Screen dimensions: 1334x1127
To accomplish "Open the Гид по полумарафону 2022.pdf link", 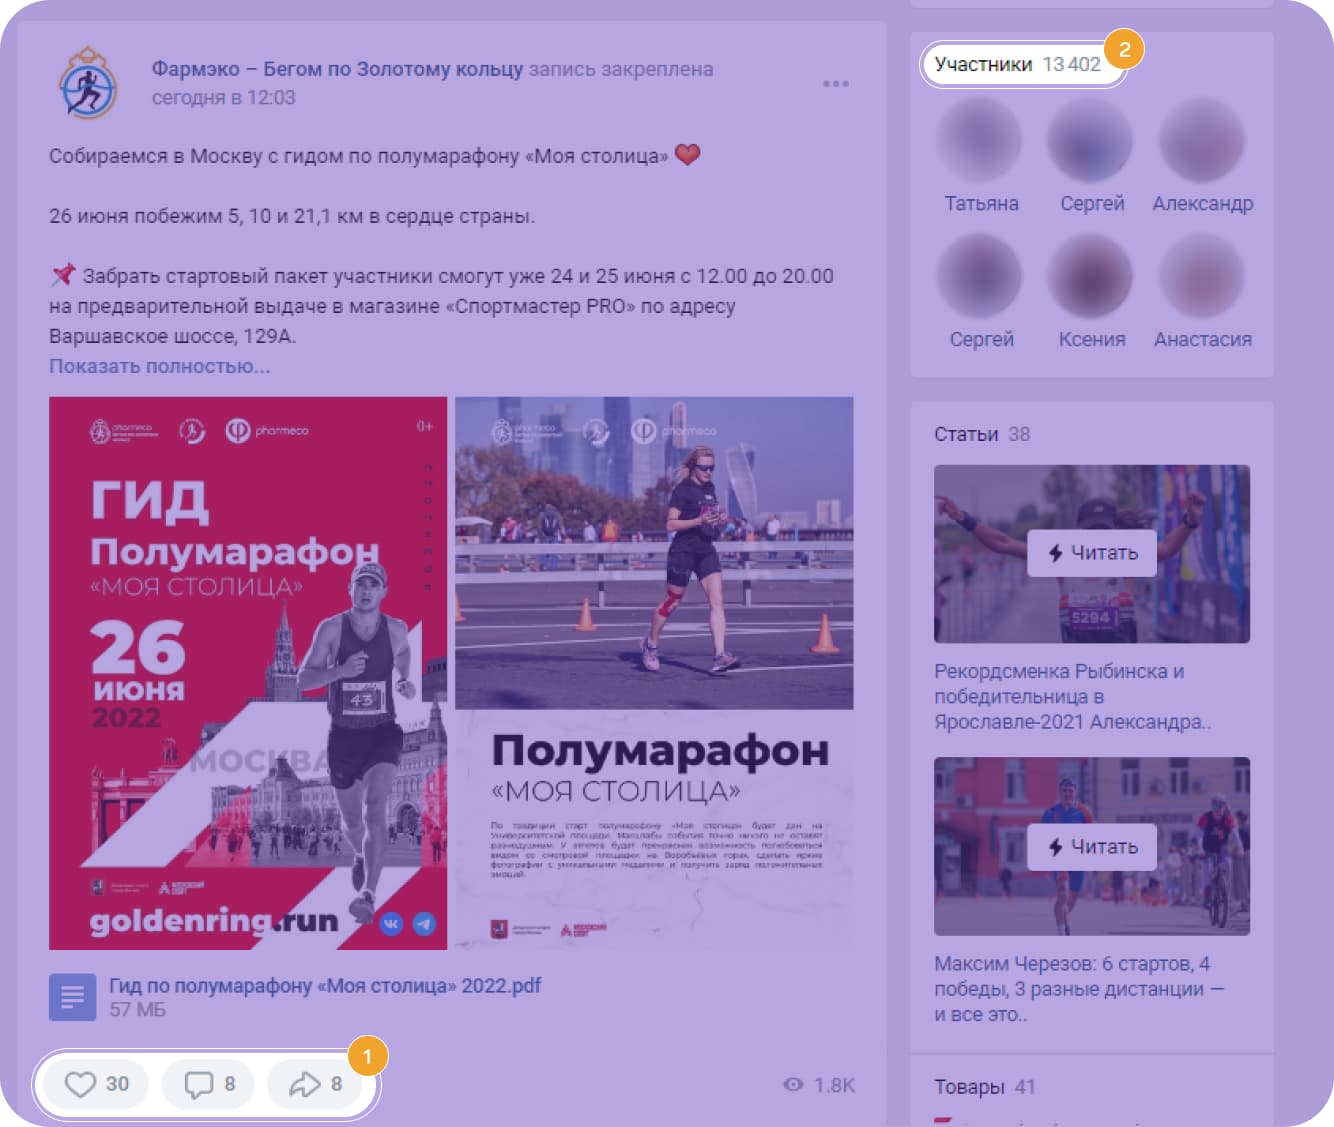I will coord(325,986).
